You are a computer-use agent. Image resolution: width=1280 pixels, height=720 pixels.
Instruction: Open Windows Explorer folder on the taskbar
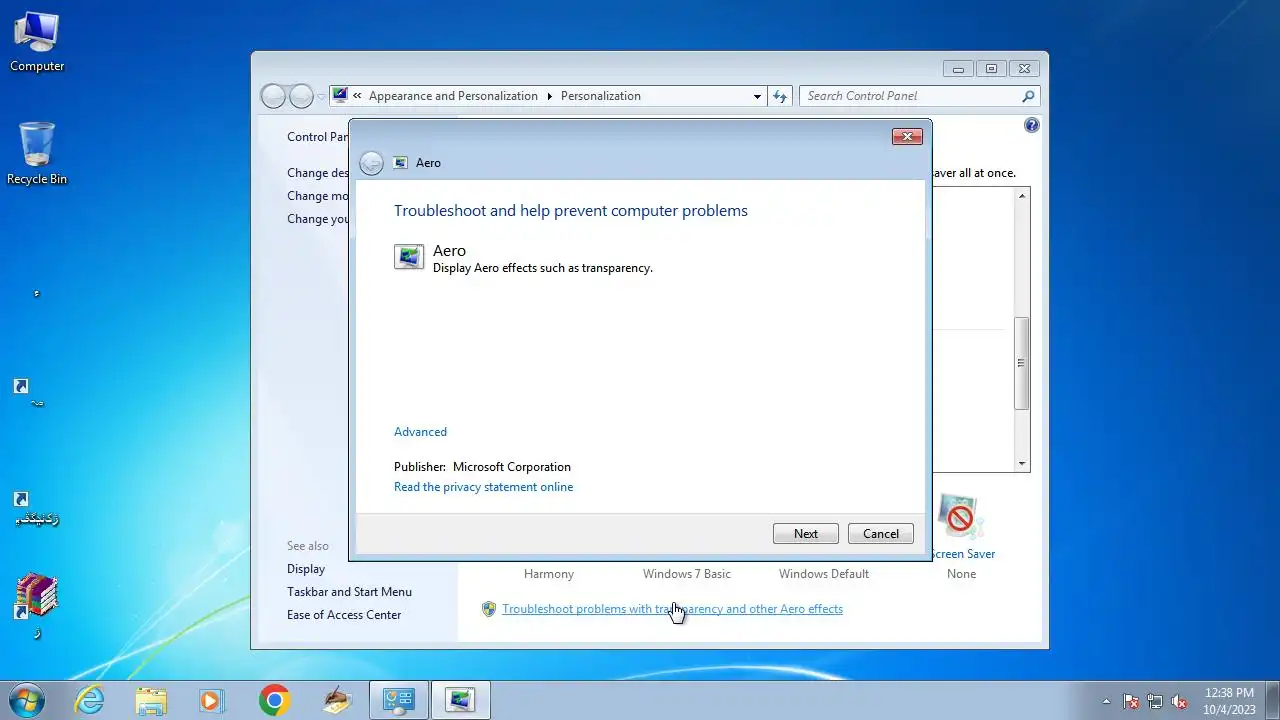[151, 700]
